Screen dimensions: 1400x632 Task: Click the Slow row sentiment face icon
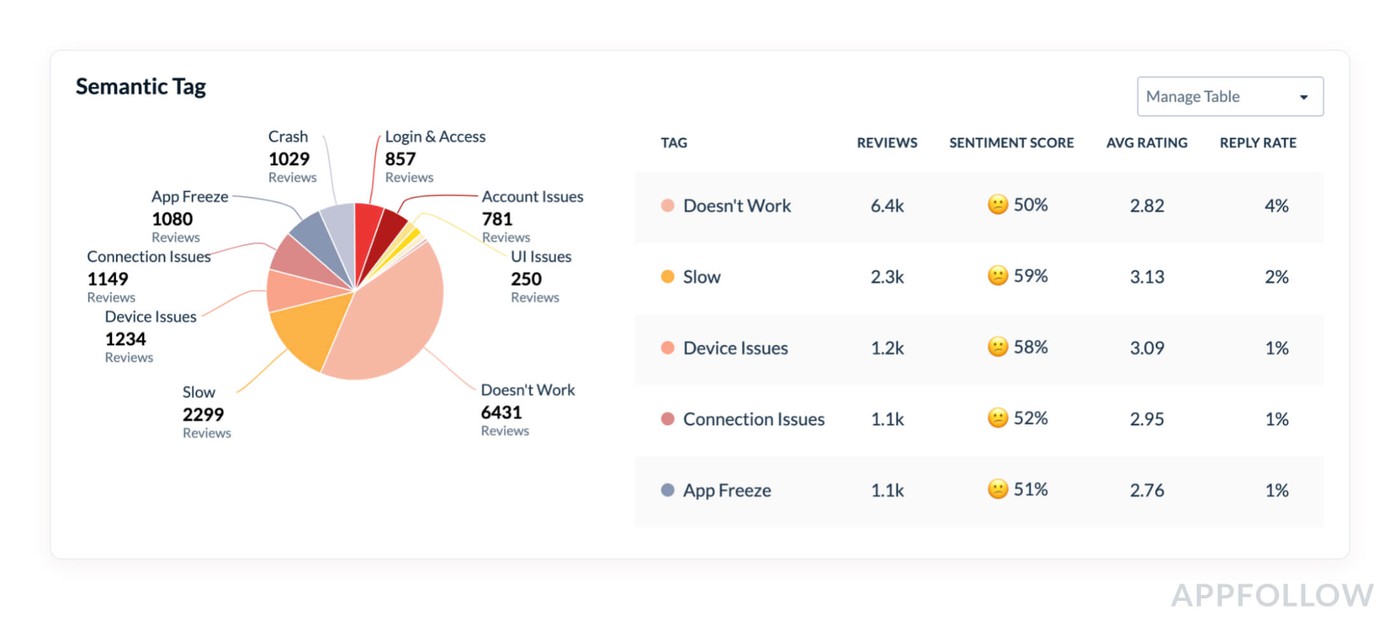click(x=997, y=276)
